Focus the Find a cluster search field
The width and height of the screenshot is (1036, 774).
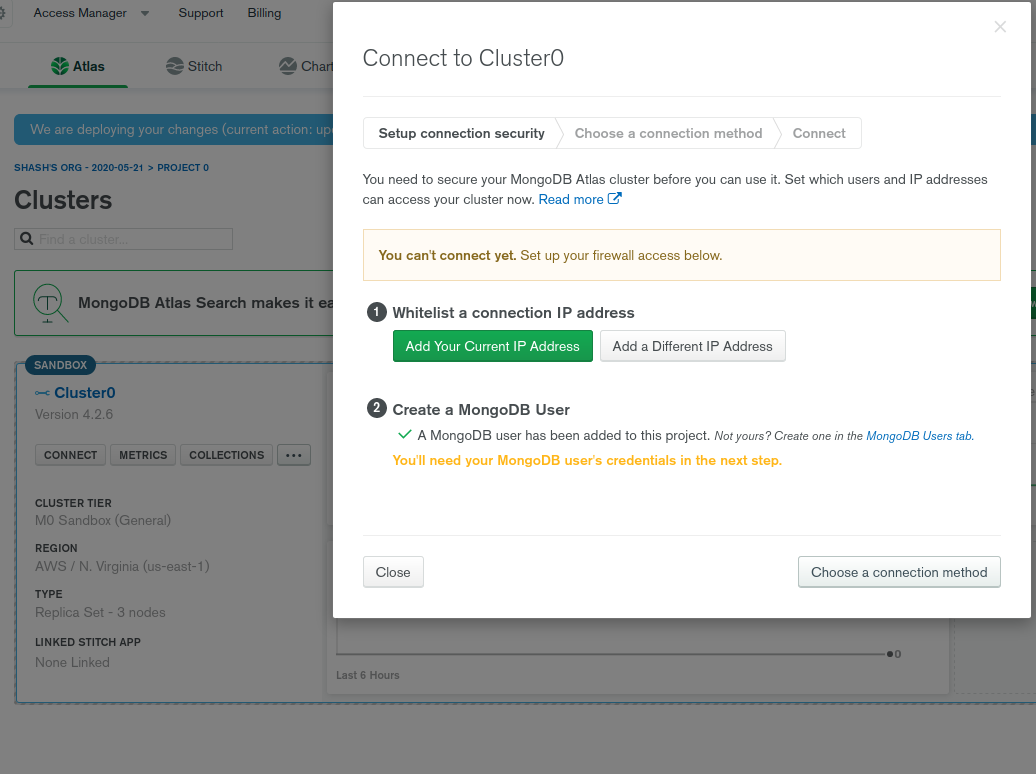[132, 239]
